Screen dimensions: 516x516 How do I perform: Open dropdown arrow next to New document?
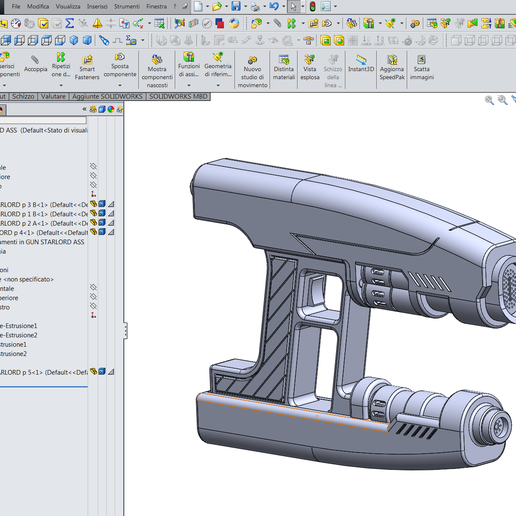[207, 6]
